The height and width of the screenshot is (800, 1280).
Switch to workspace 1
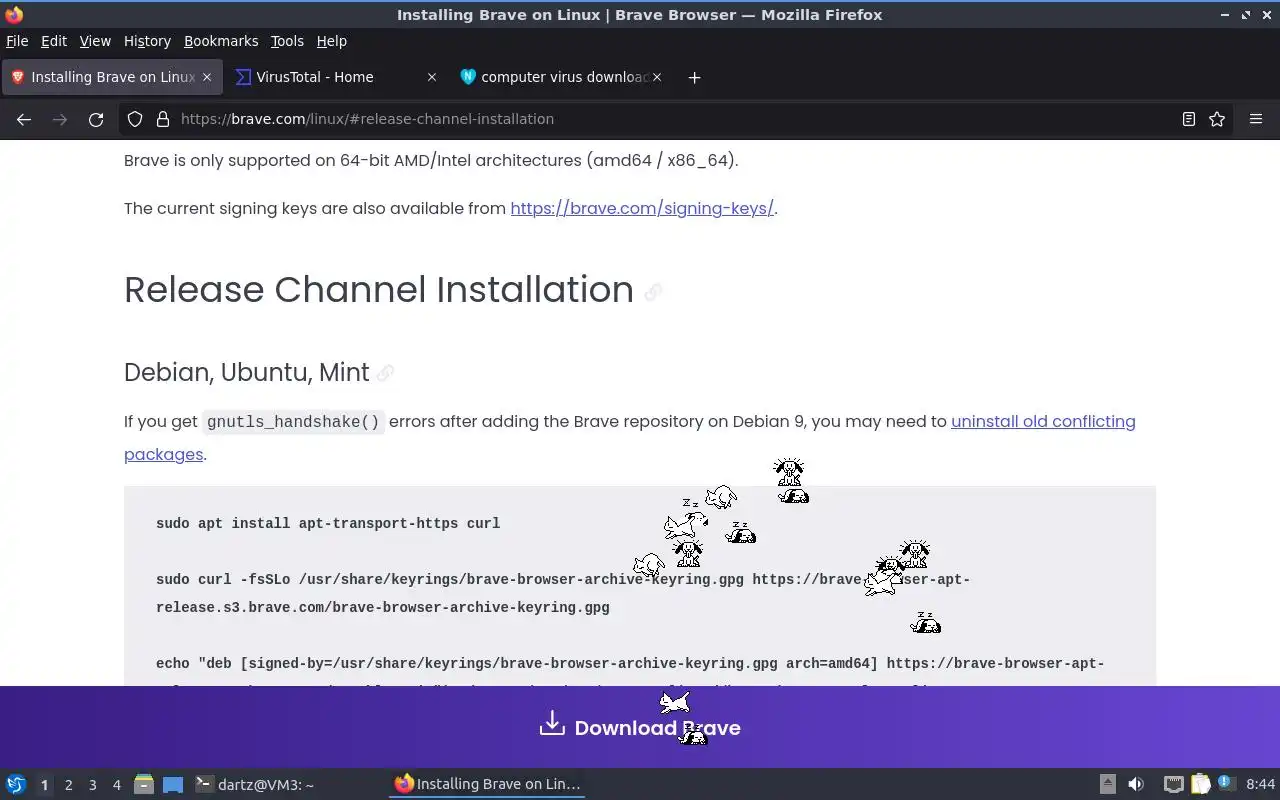44,785
